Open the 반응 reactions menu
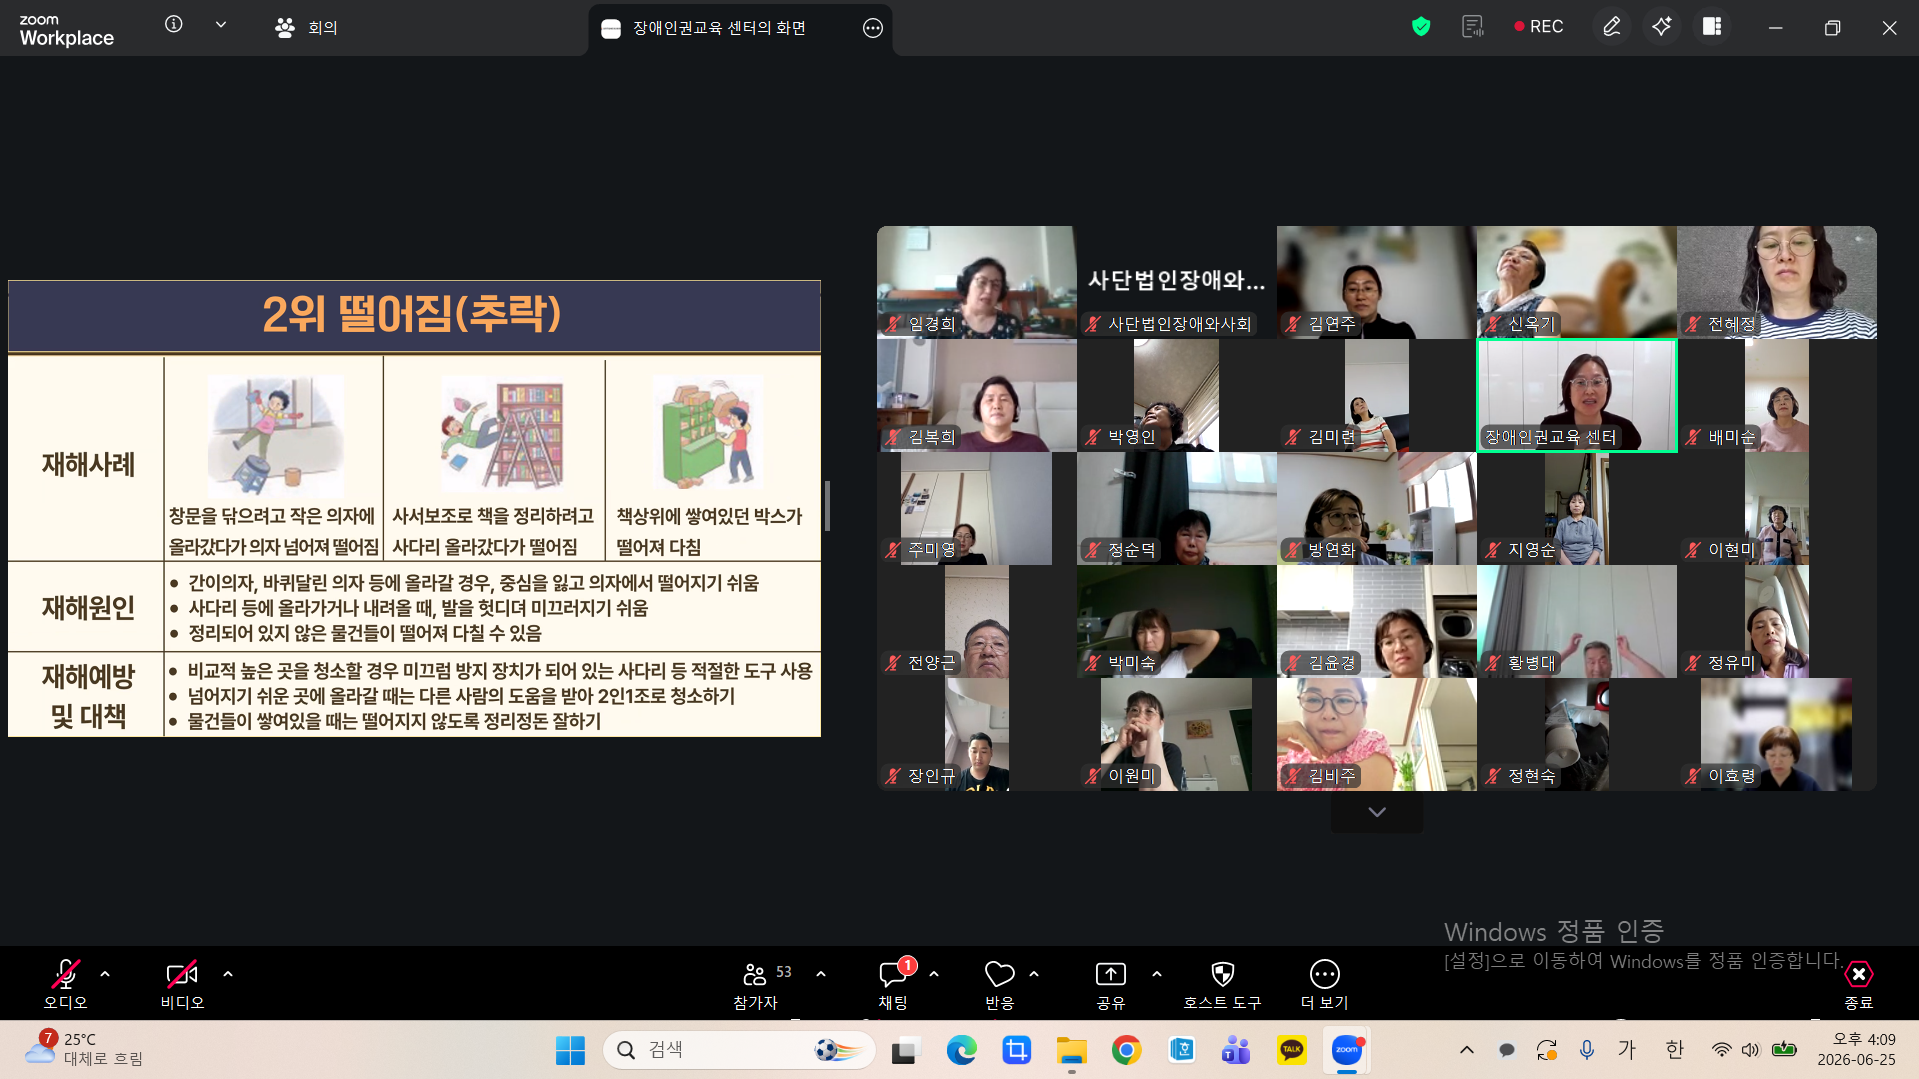The image size is (1919, 1079). pos(1000,984)
